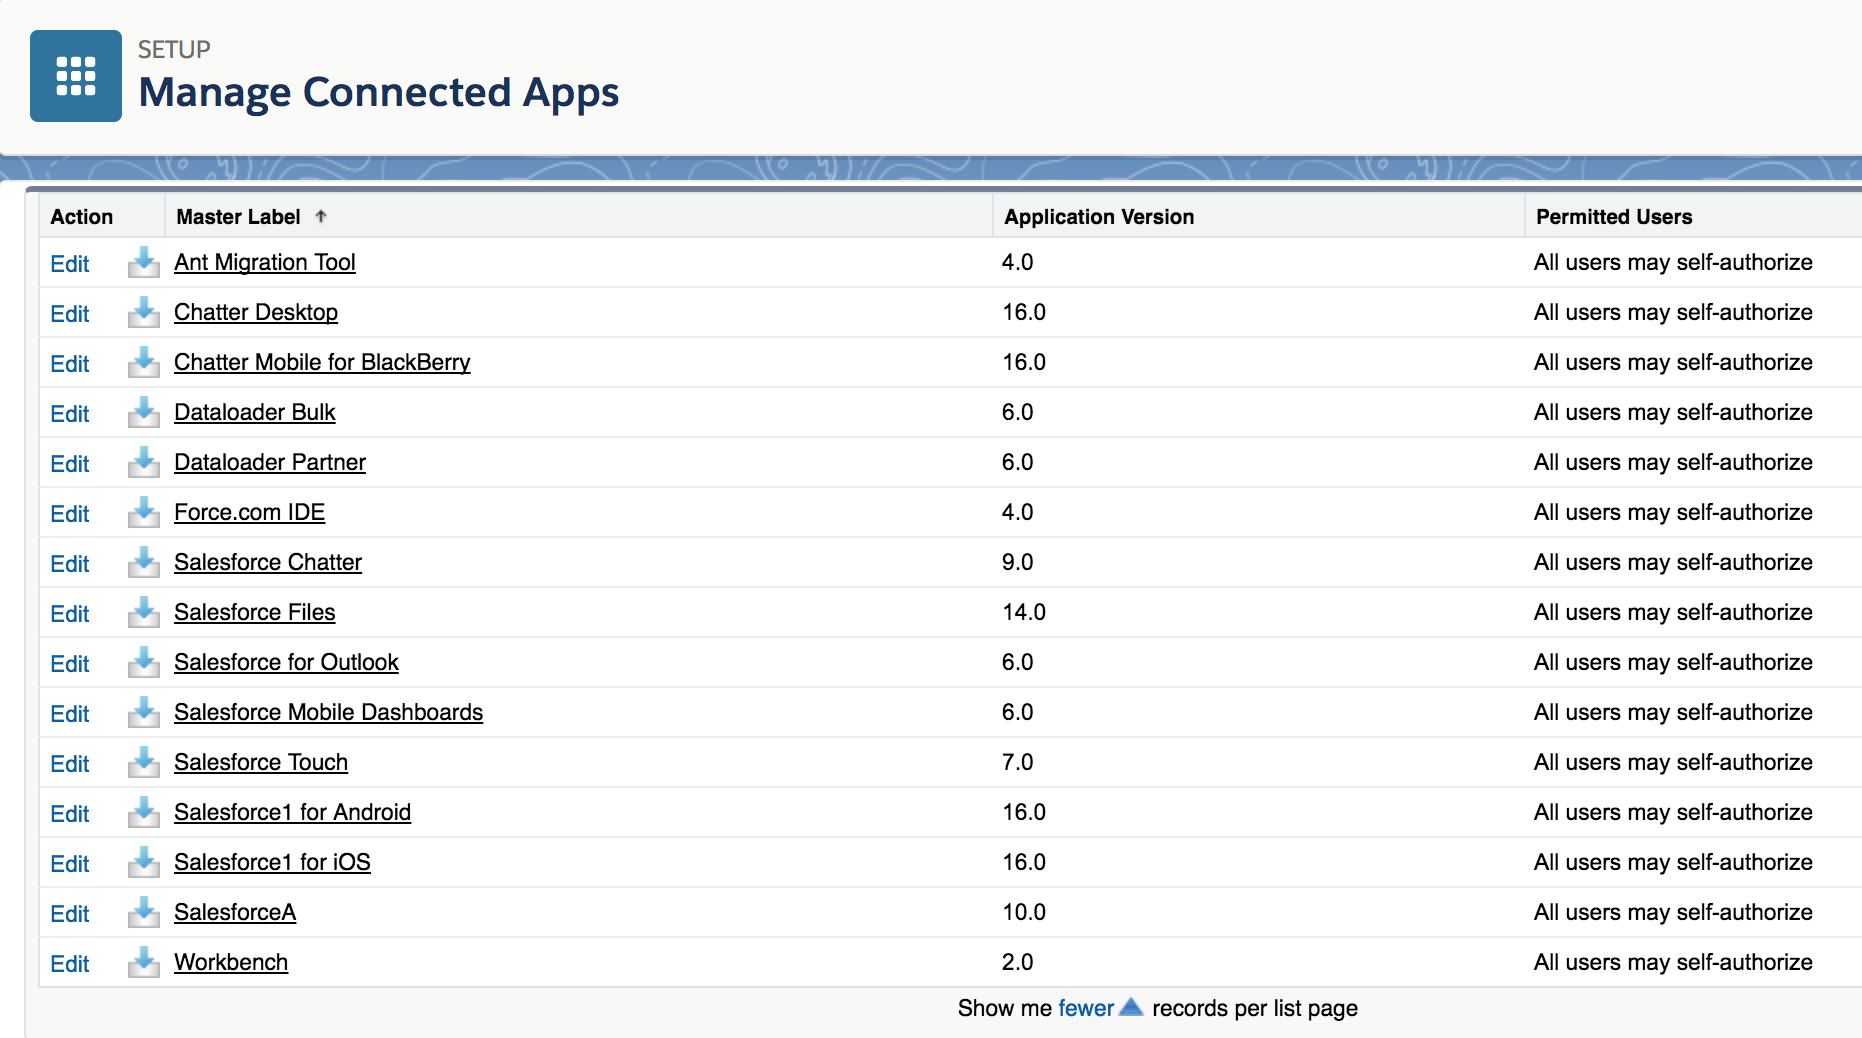
Task: Edit the Workbench app
Action: pyautogui.click(x=70, y=964)
